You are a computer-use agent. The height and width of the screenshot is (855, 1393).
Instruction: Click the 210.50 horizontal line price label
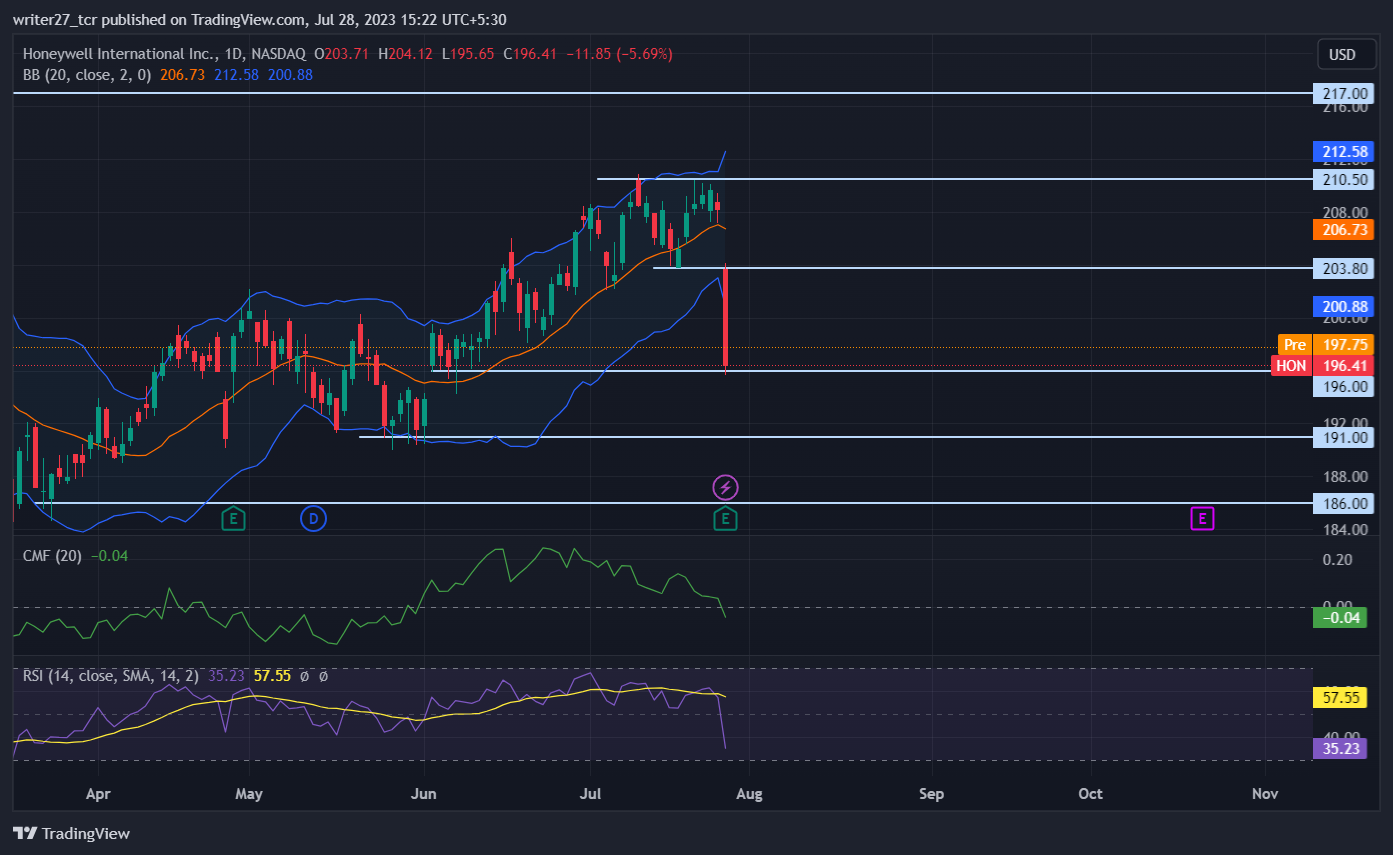tap(1344, 179)
